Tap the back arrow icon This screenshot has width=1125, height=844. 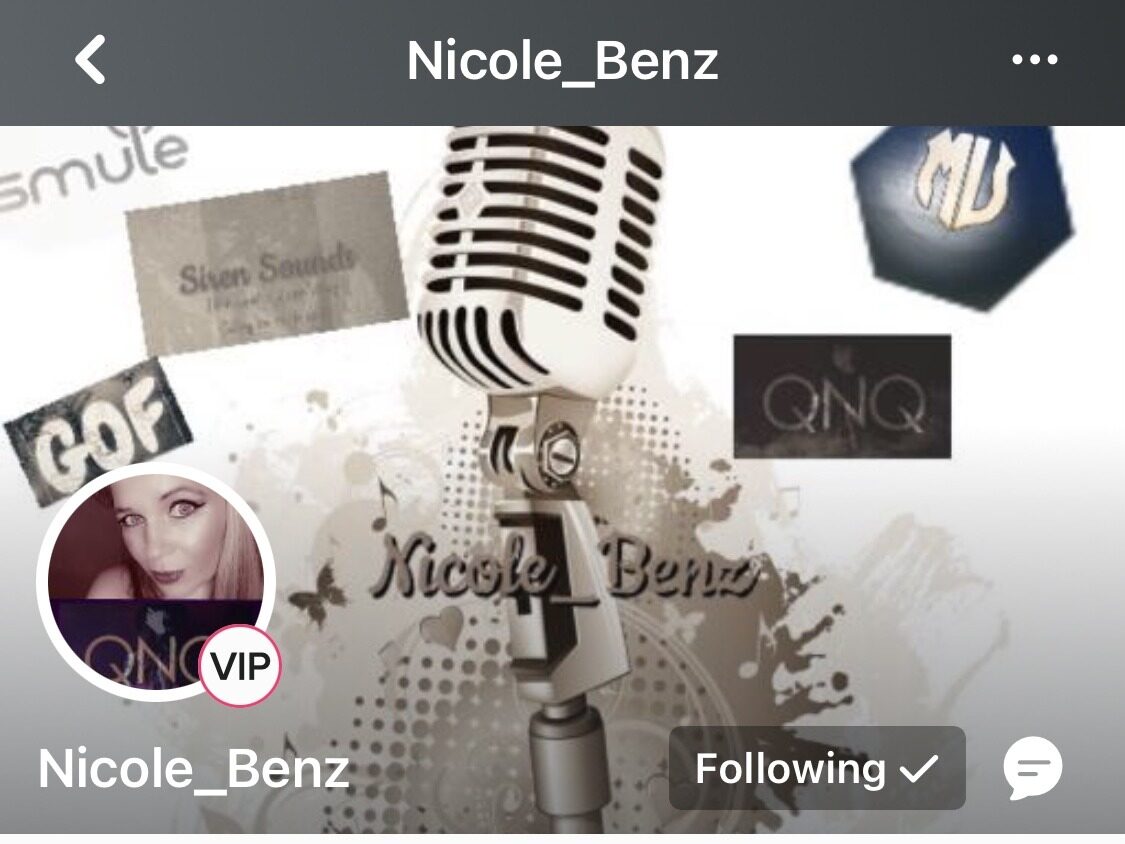tap(90, 60)
